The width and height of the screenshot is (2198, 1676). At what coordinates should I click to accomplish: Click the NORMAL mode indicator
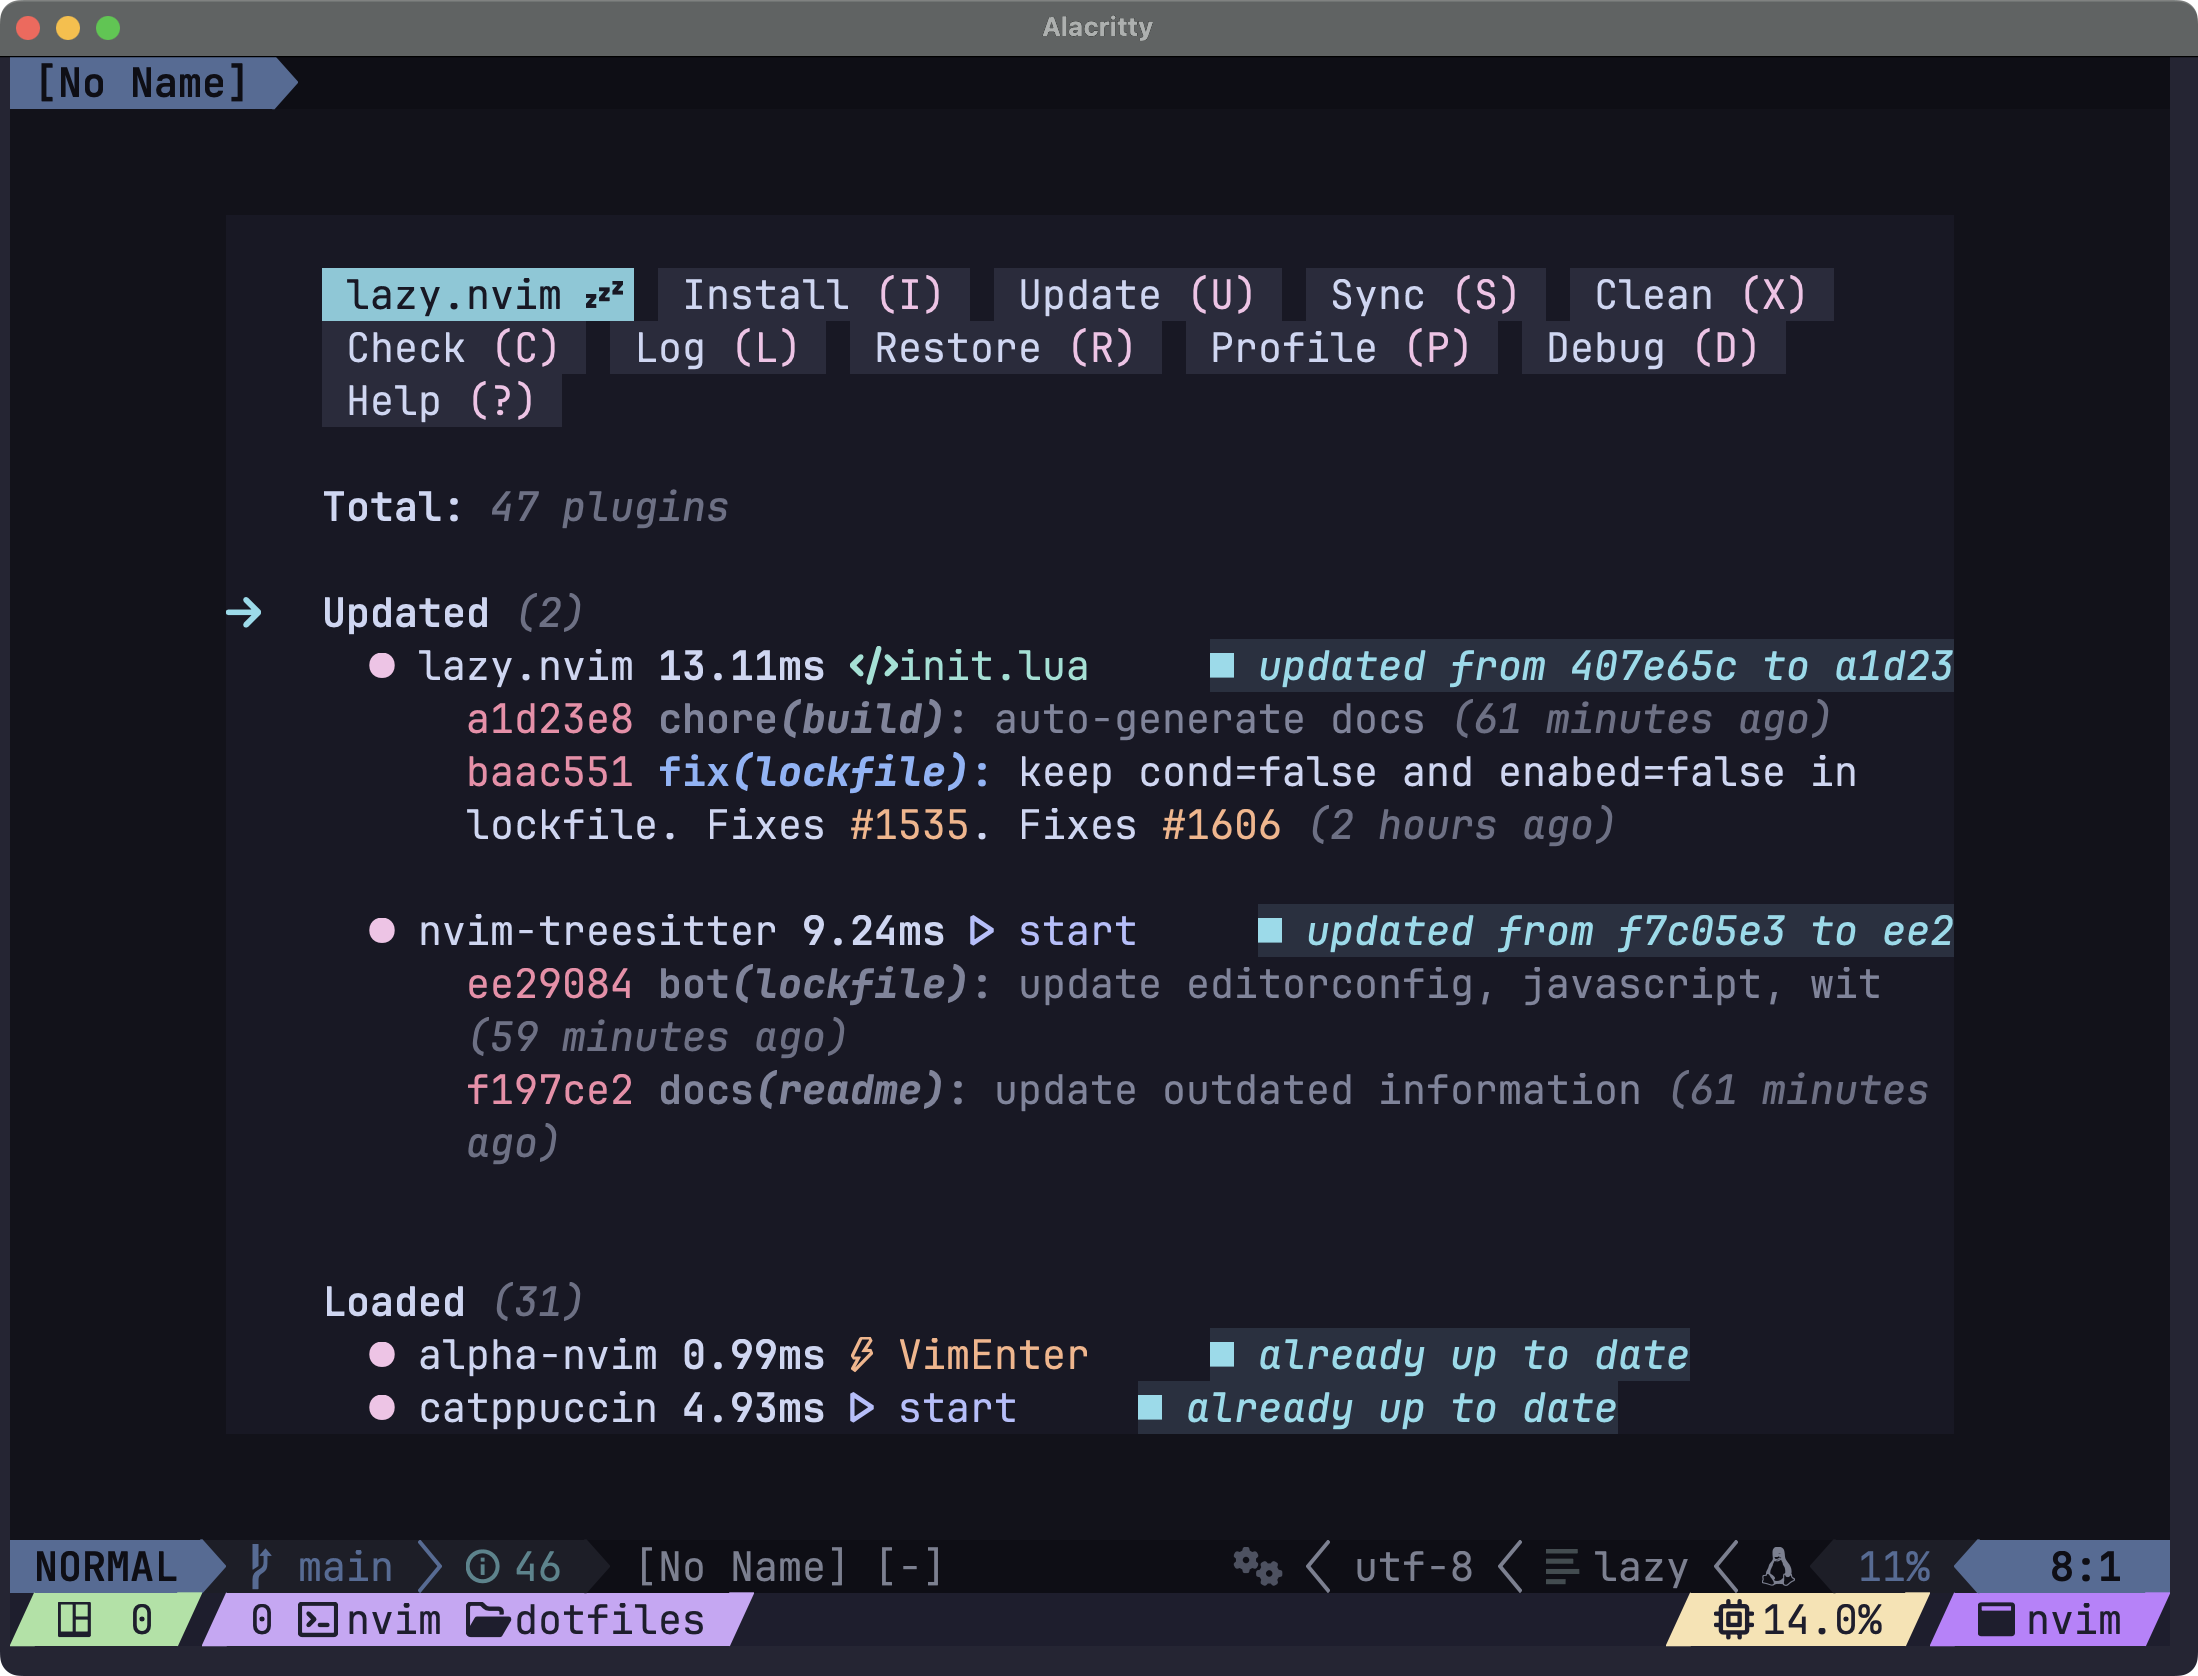(106, 1566)
